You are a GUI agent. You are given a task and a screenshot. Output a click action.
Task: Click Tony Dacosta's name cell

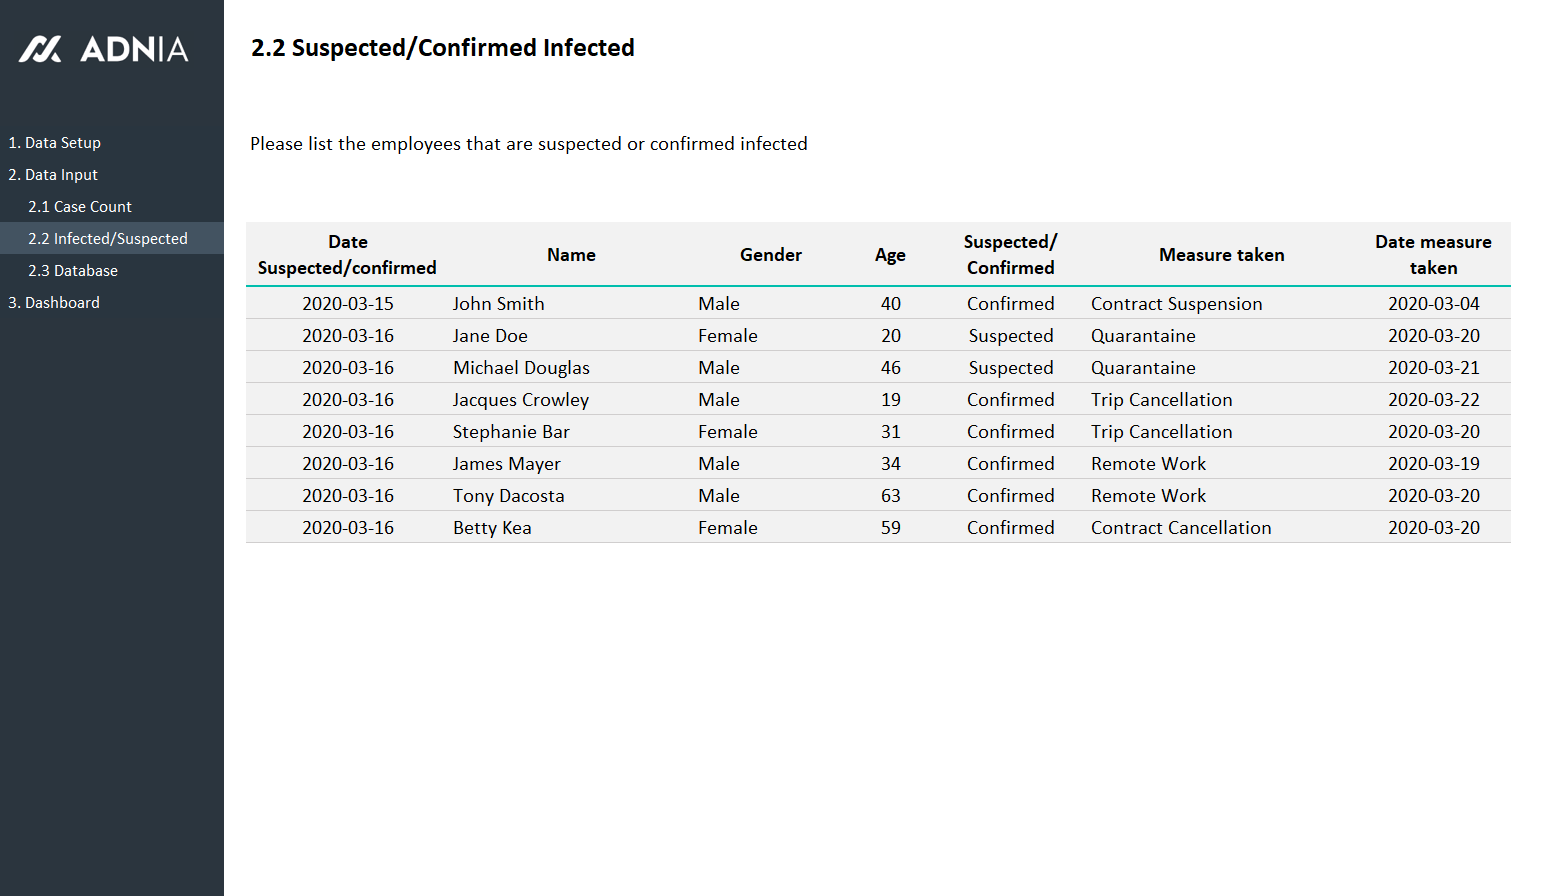point(508,496)
